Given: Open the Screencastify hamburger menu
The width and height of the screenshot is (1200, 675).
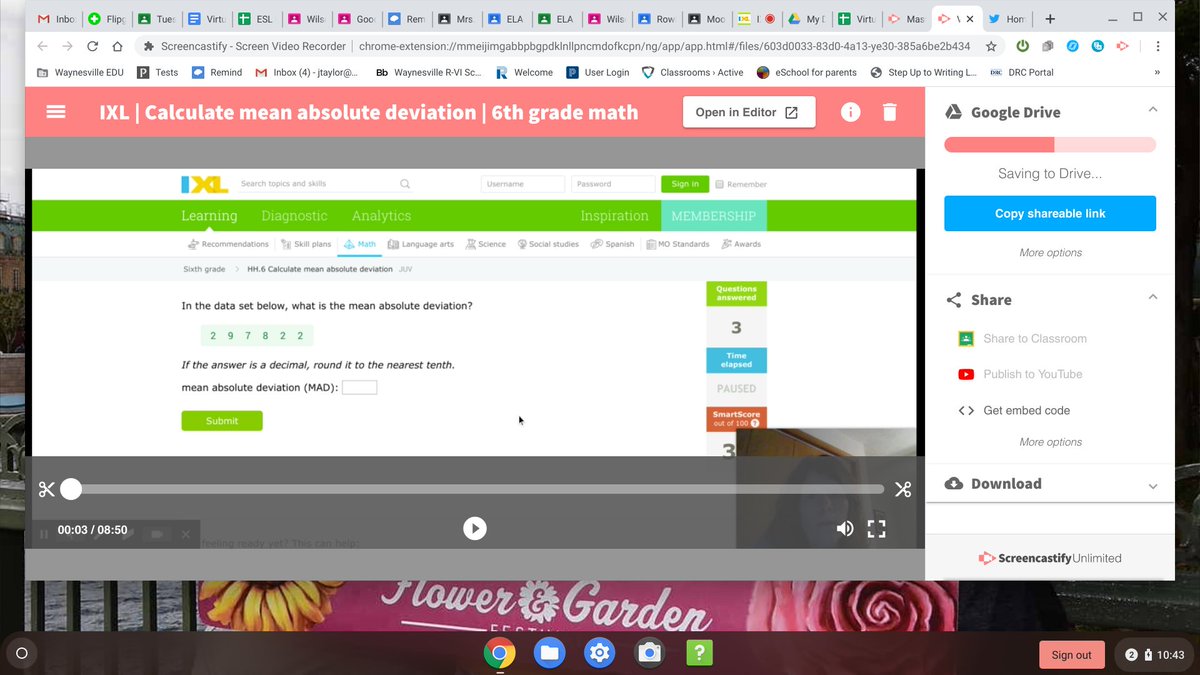Looking at the screenshot, I should point(56,112).
